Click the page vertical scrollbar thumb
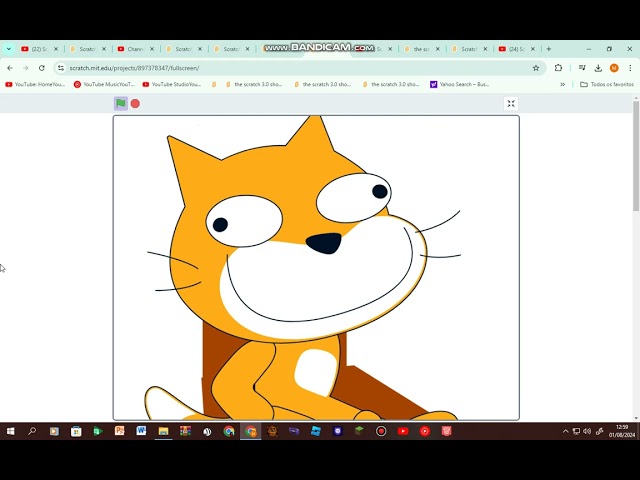 coord(636,156)
